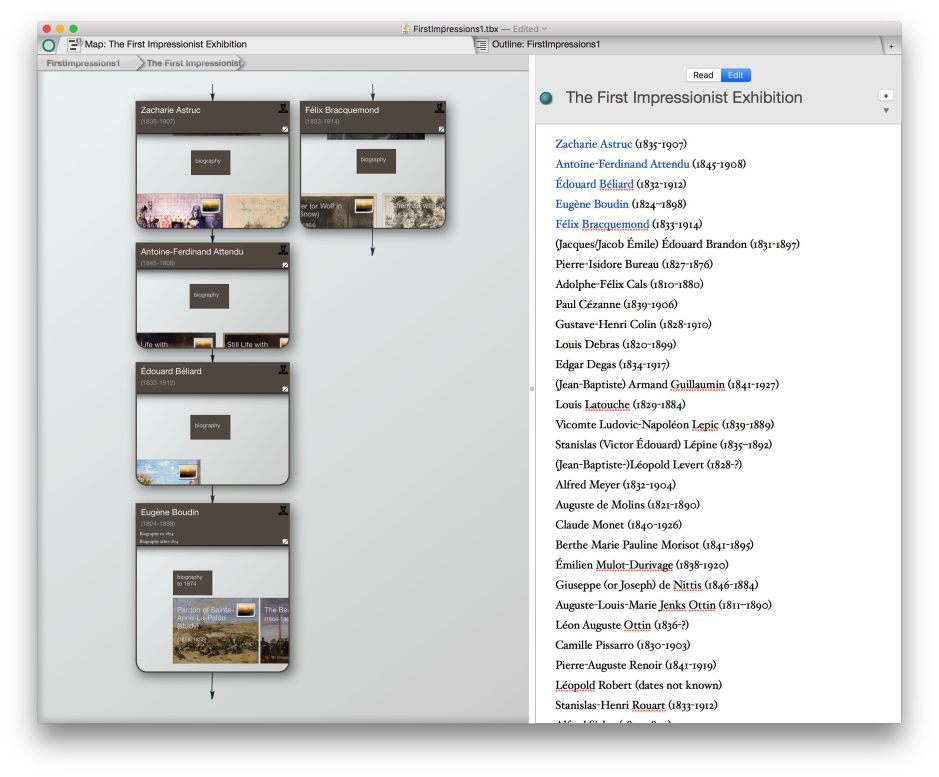Switch the note to Edit mode
Image resolution: width=939 pixels, height=777 pixels.
[735, 75]
